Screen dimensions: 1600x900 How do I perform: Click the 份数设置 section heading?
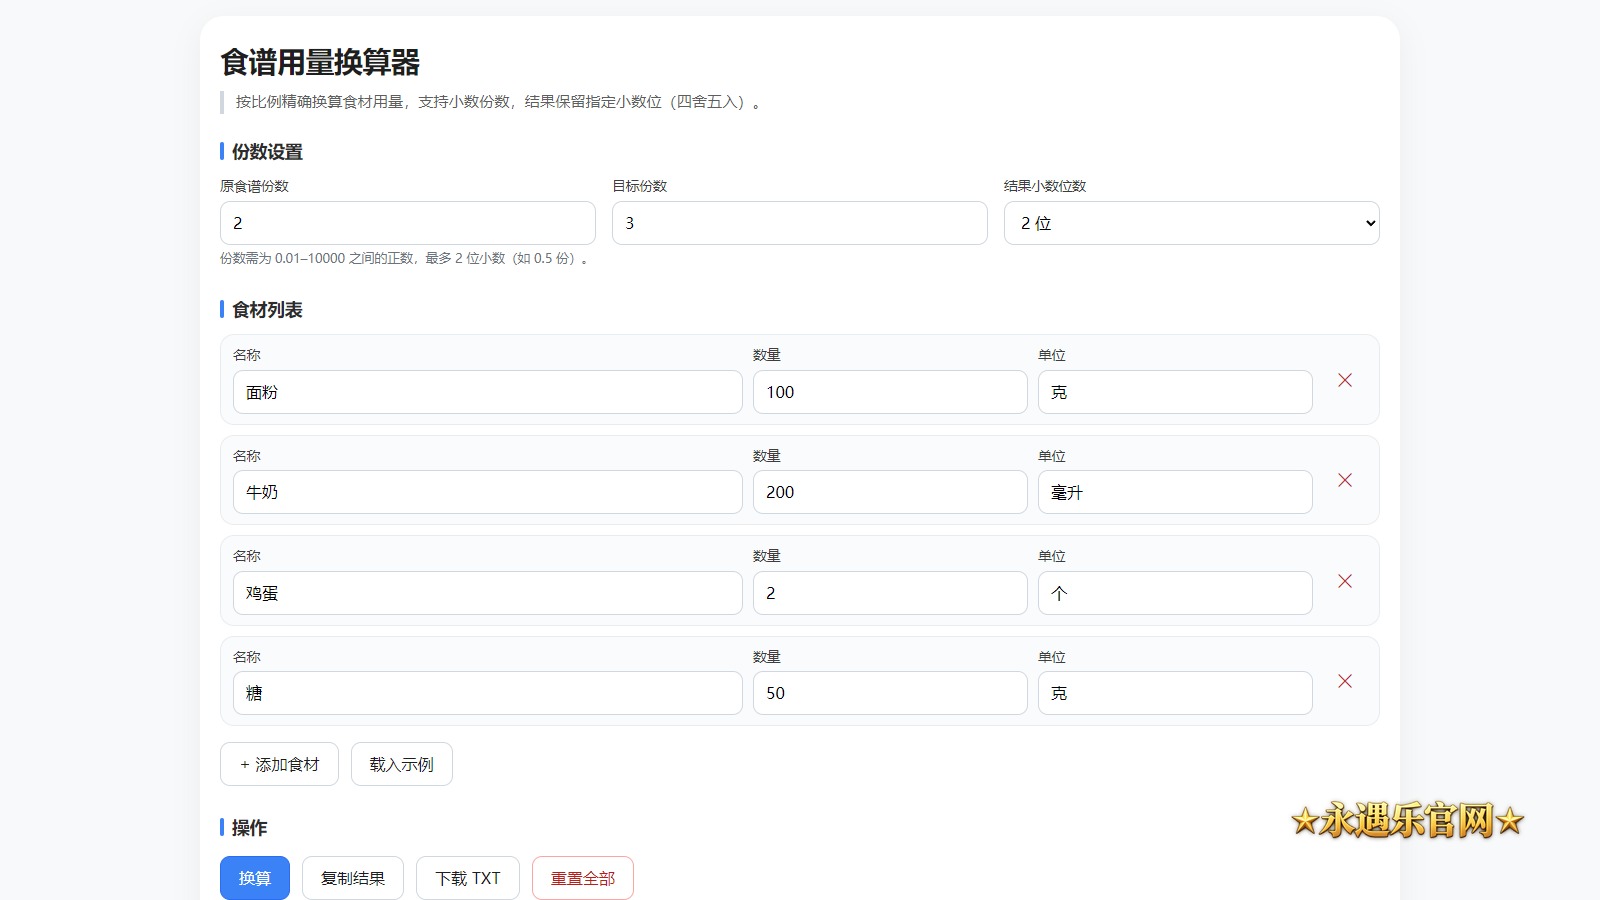267,152
